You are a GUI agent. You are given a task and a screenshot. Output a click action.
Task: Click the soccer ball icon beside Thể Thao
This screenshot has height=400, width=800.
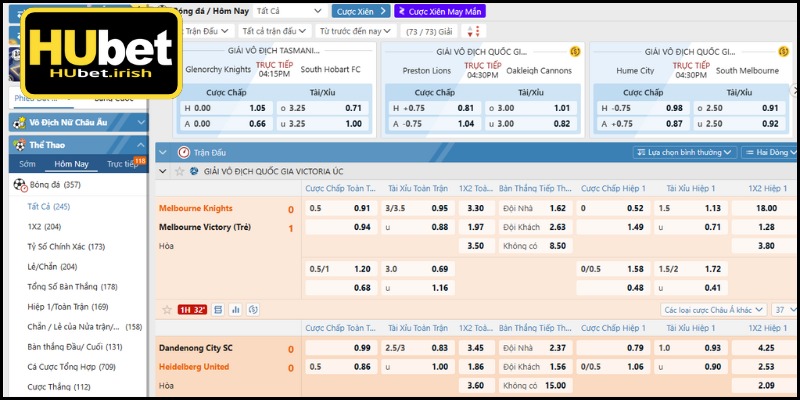click(x=20, y=145)
